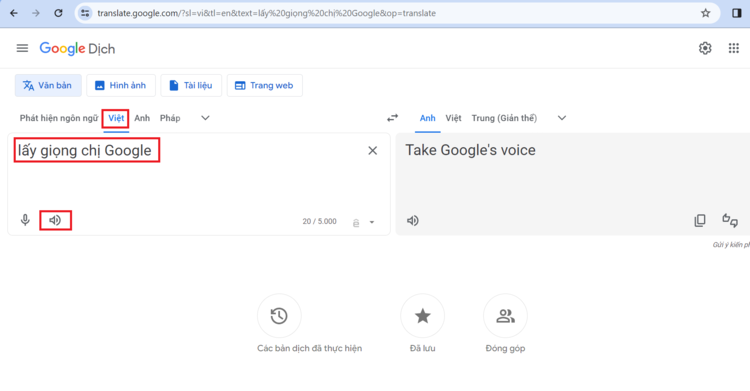Open the Đóng góp contribute icon
The image size is (750, 391).
coord(505,316)
